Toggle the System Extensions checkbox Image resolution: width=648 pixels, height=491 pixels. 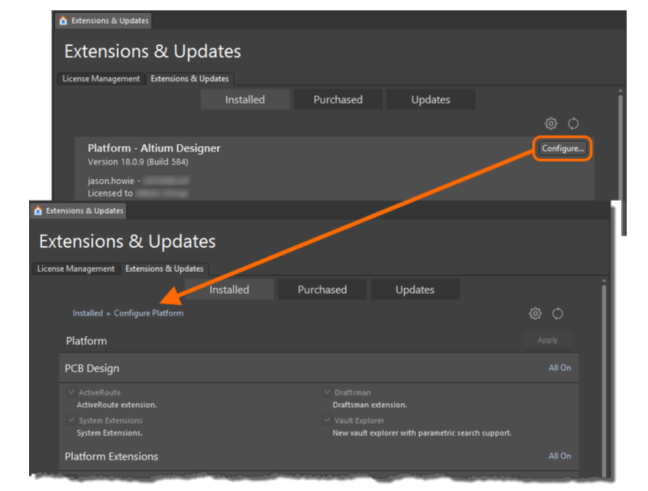pos(71,421)
